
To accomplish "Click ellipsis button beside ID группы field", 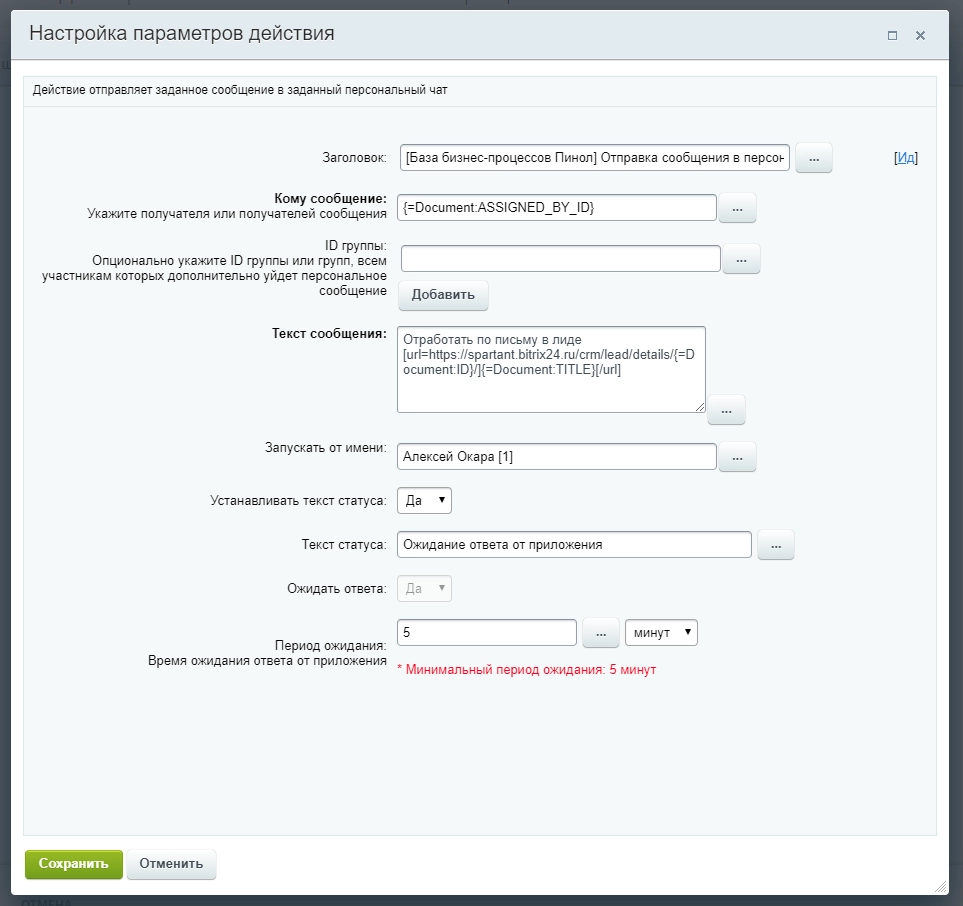I will [x=741, y=259].
